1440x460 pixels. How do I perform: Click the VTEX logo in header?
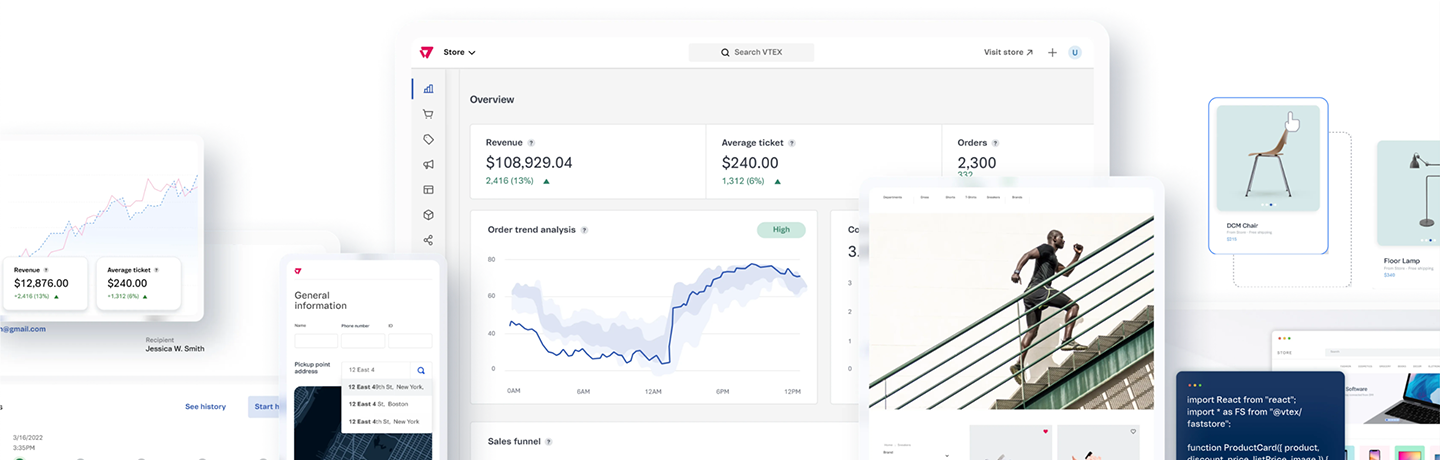point(426,52)
